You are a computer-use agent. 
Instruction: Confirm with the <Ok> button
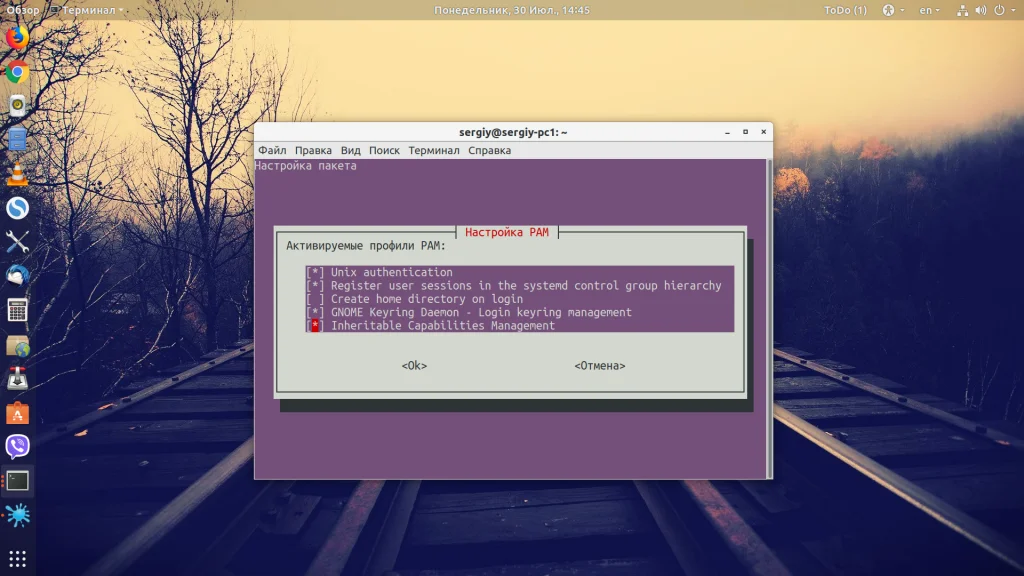pyautogui.click(x=414, y=366)
